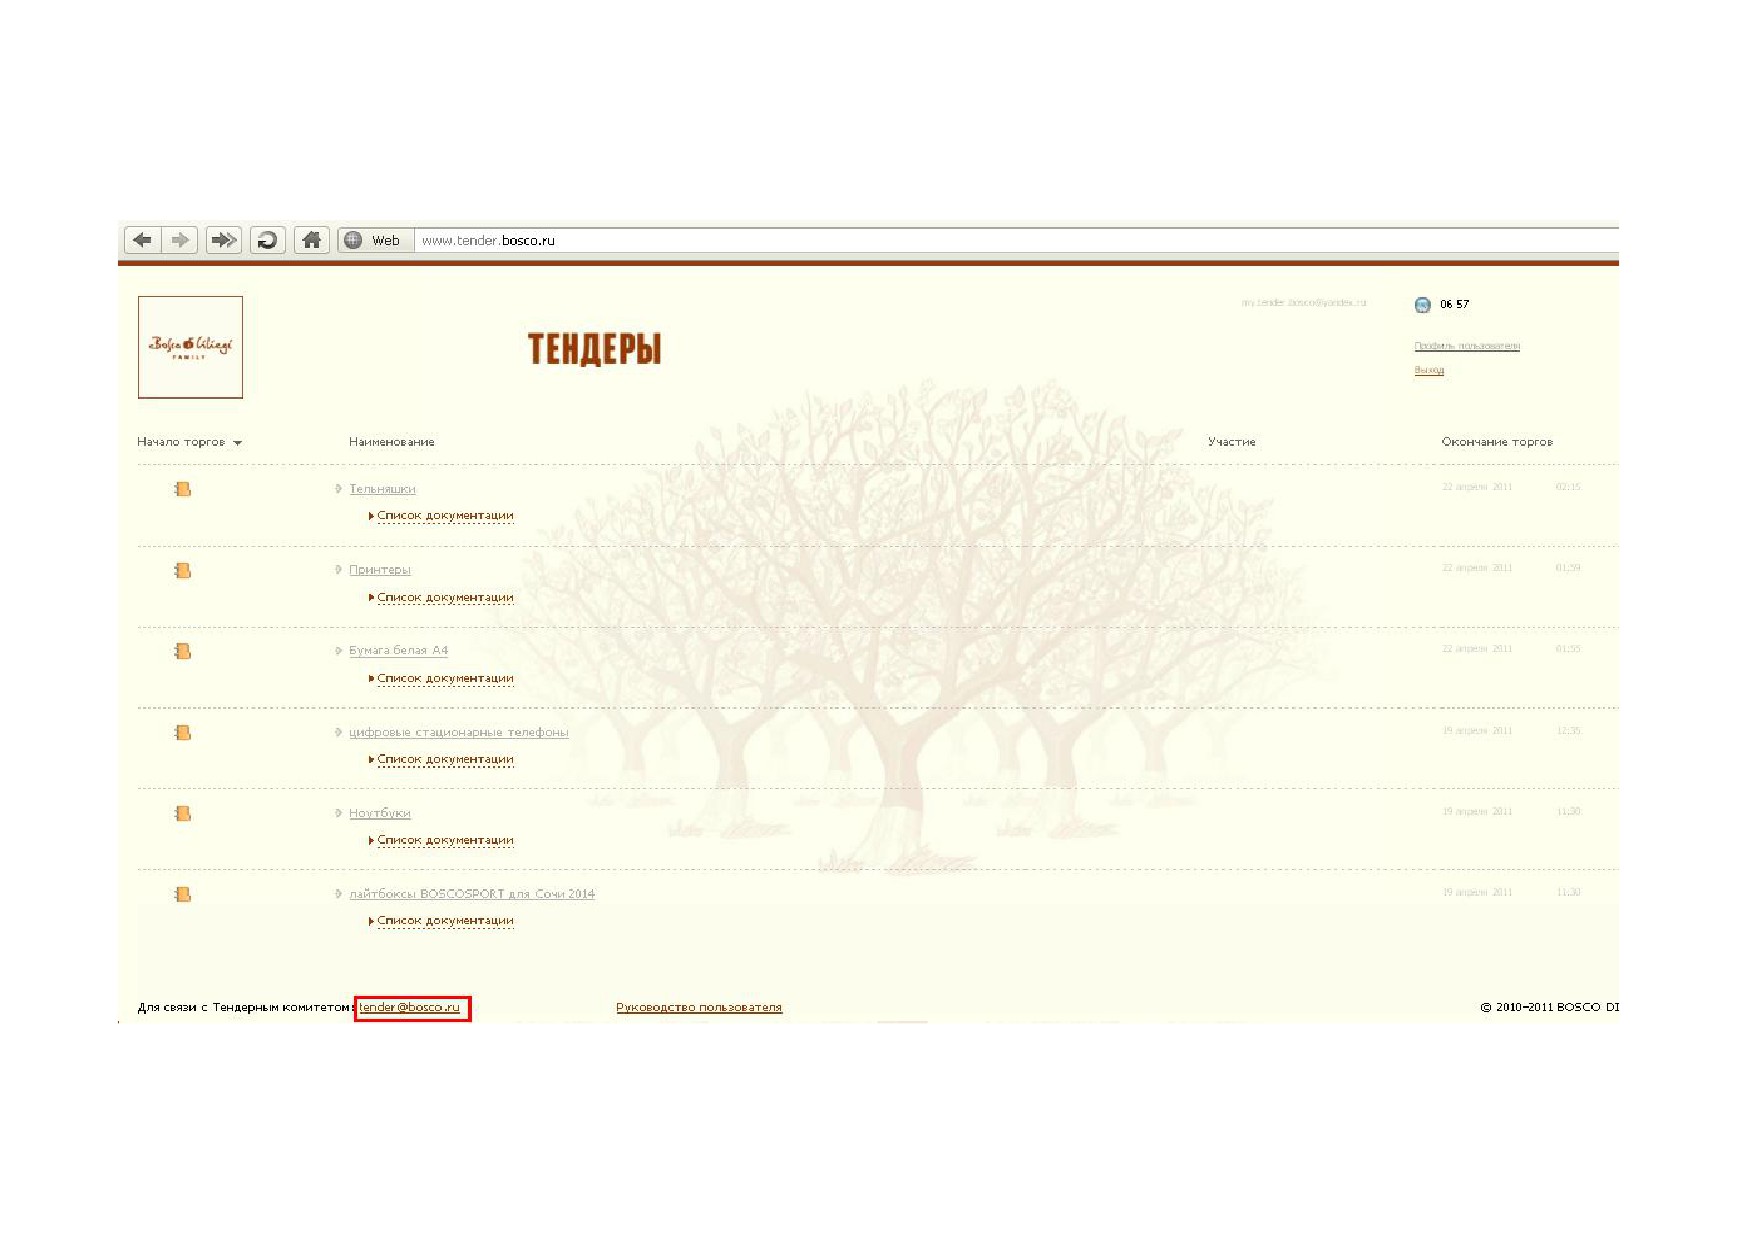
Task: Click the round clock icon beside 06 57
Action: click(x=1422, y=305)
